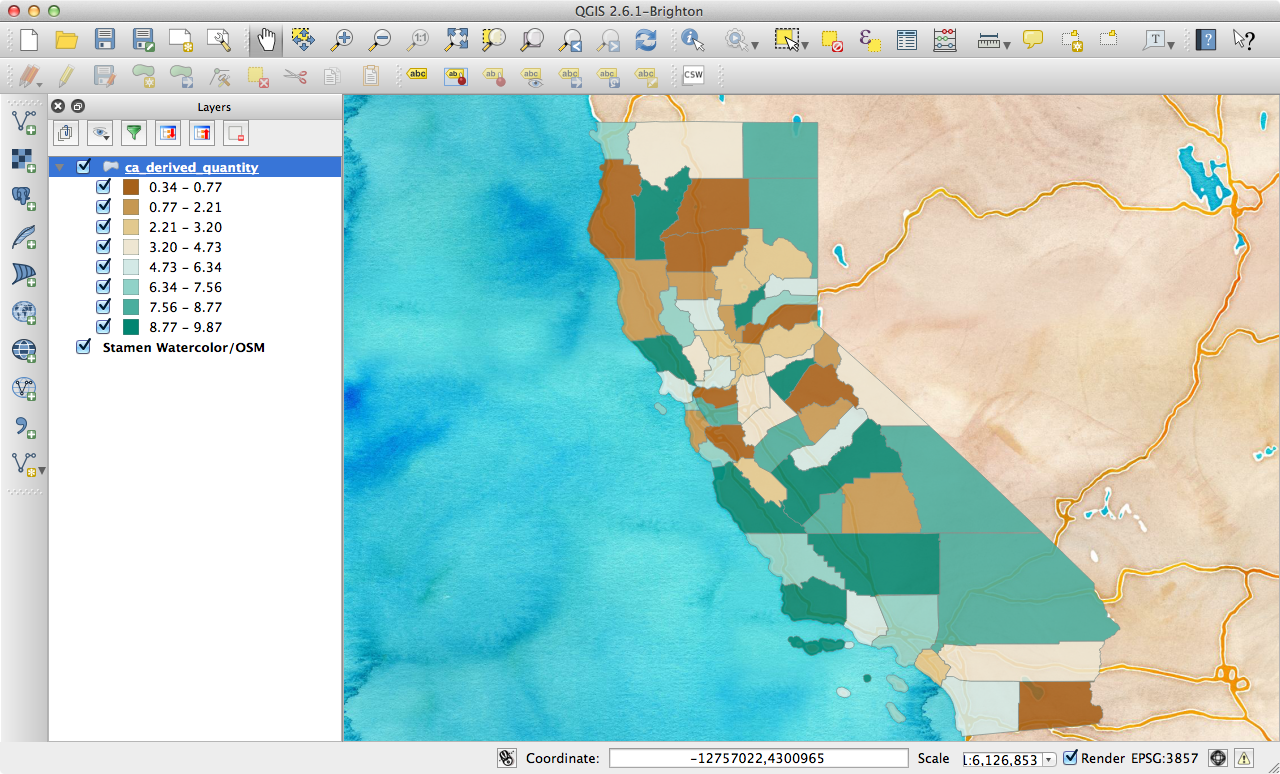
Task: Add Delimited Text Layer comma icon
Action: [x=24, y=427]
